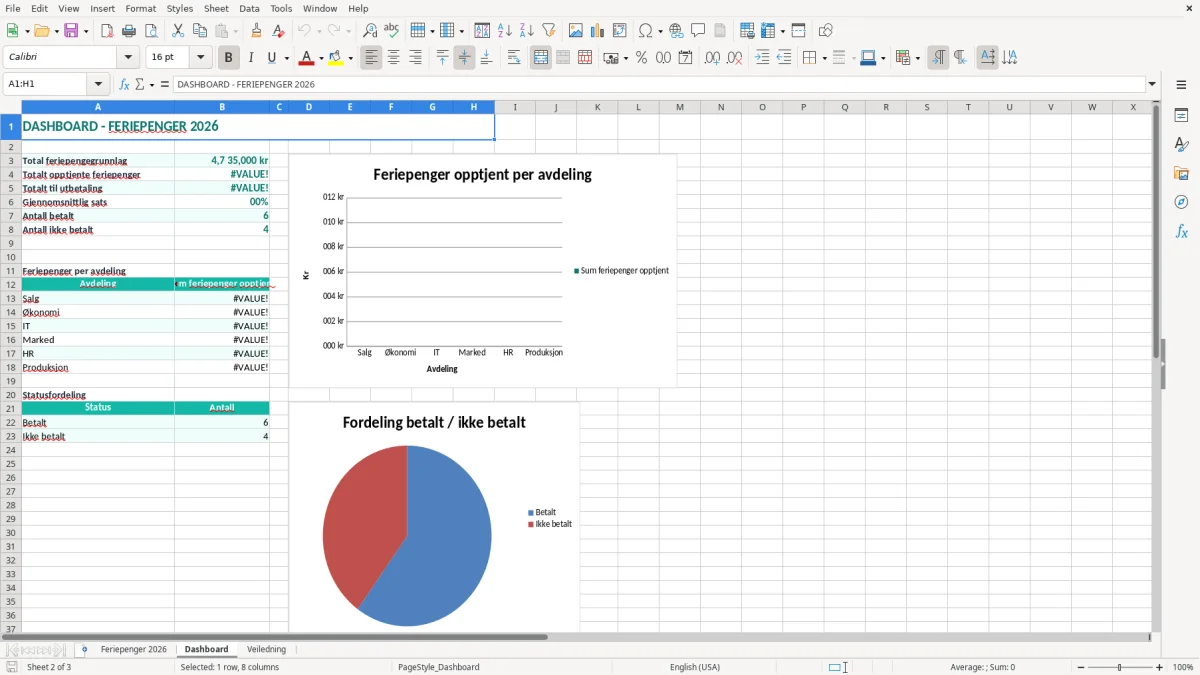Click the Print icon
Viewport: 1200px width, 675px height.
(x=129, y=31)
